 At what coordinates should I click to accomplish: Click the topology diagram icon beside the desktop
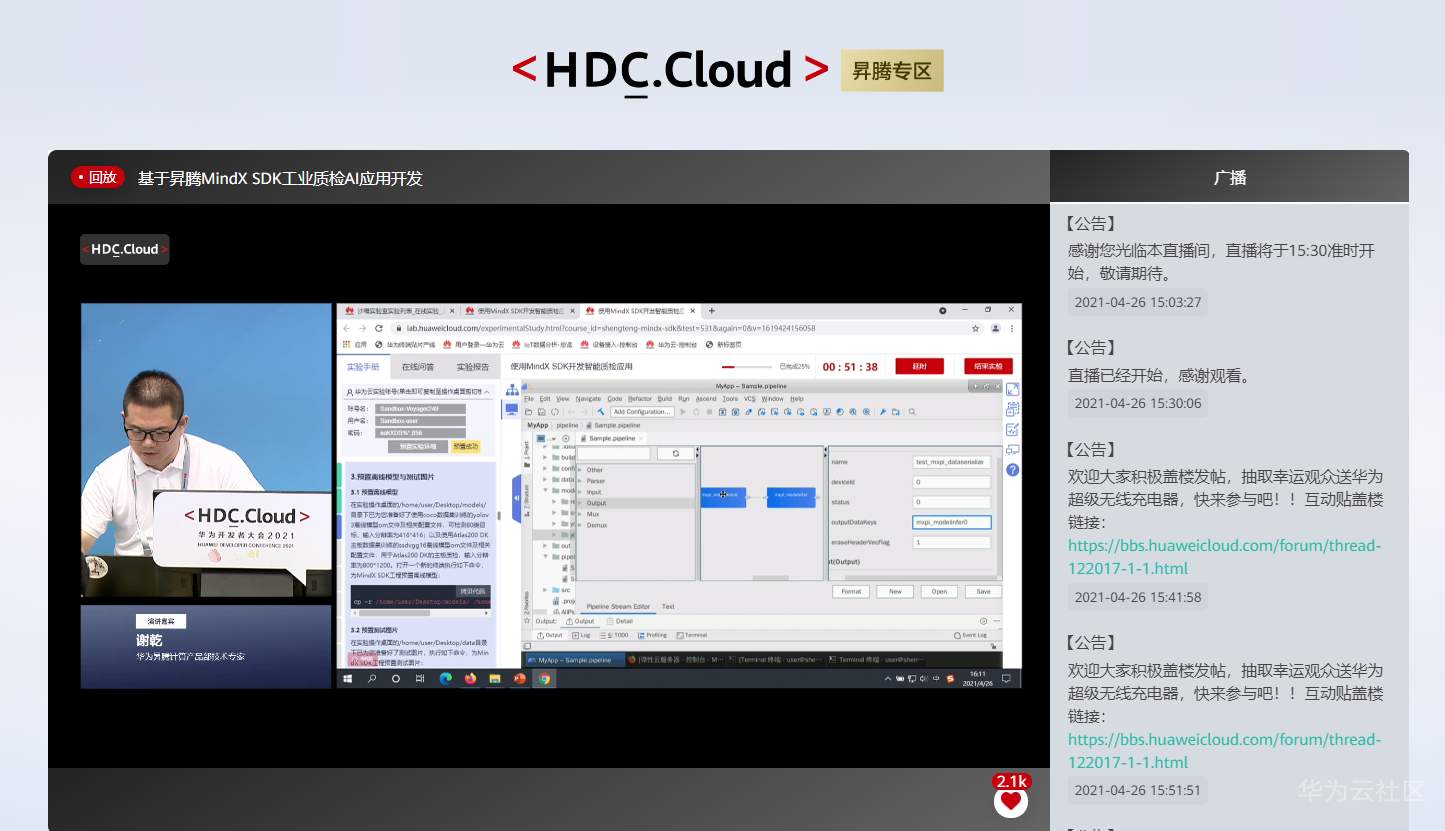[x=511, y=389]
